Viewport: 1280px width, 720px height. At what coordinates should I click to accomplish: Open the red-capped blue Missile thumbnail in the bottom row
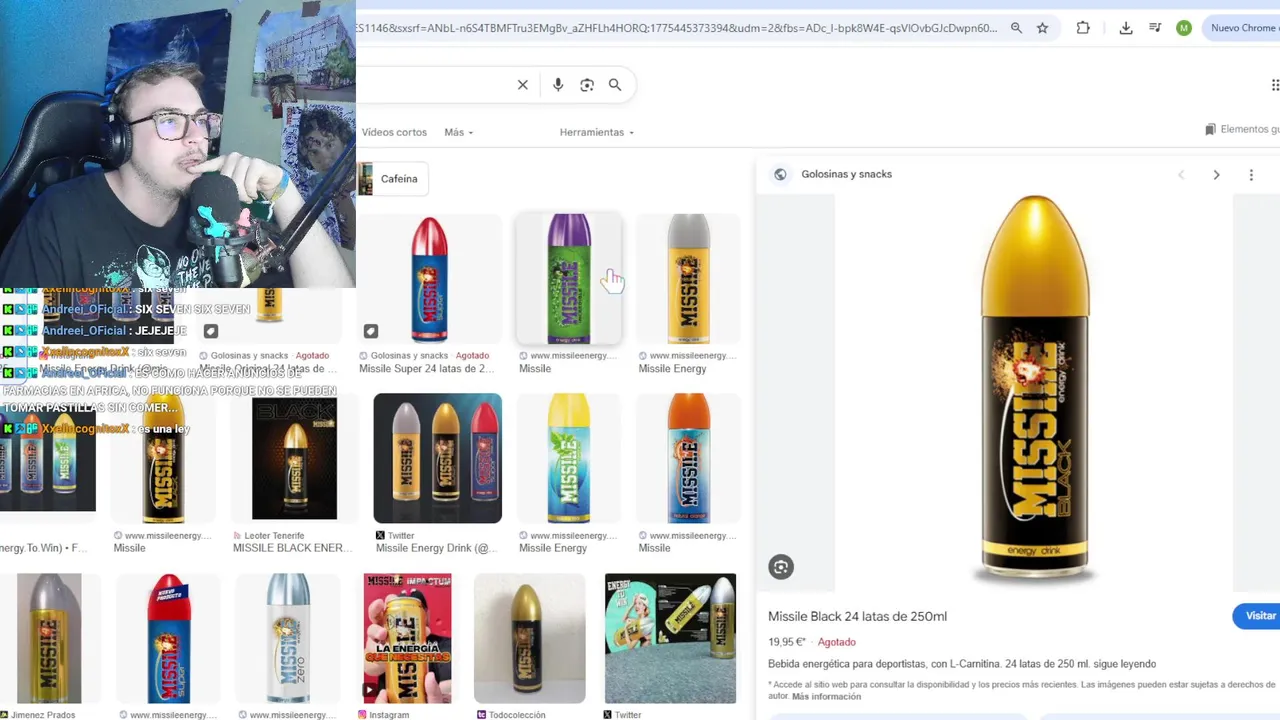click(x=168, y=638)
